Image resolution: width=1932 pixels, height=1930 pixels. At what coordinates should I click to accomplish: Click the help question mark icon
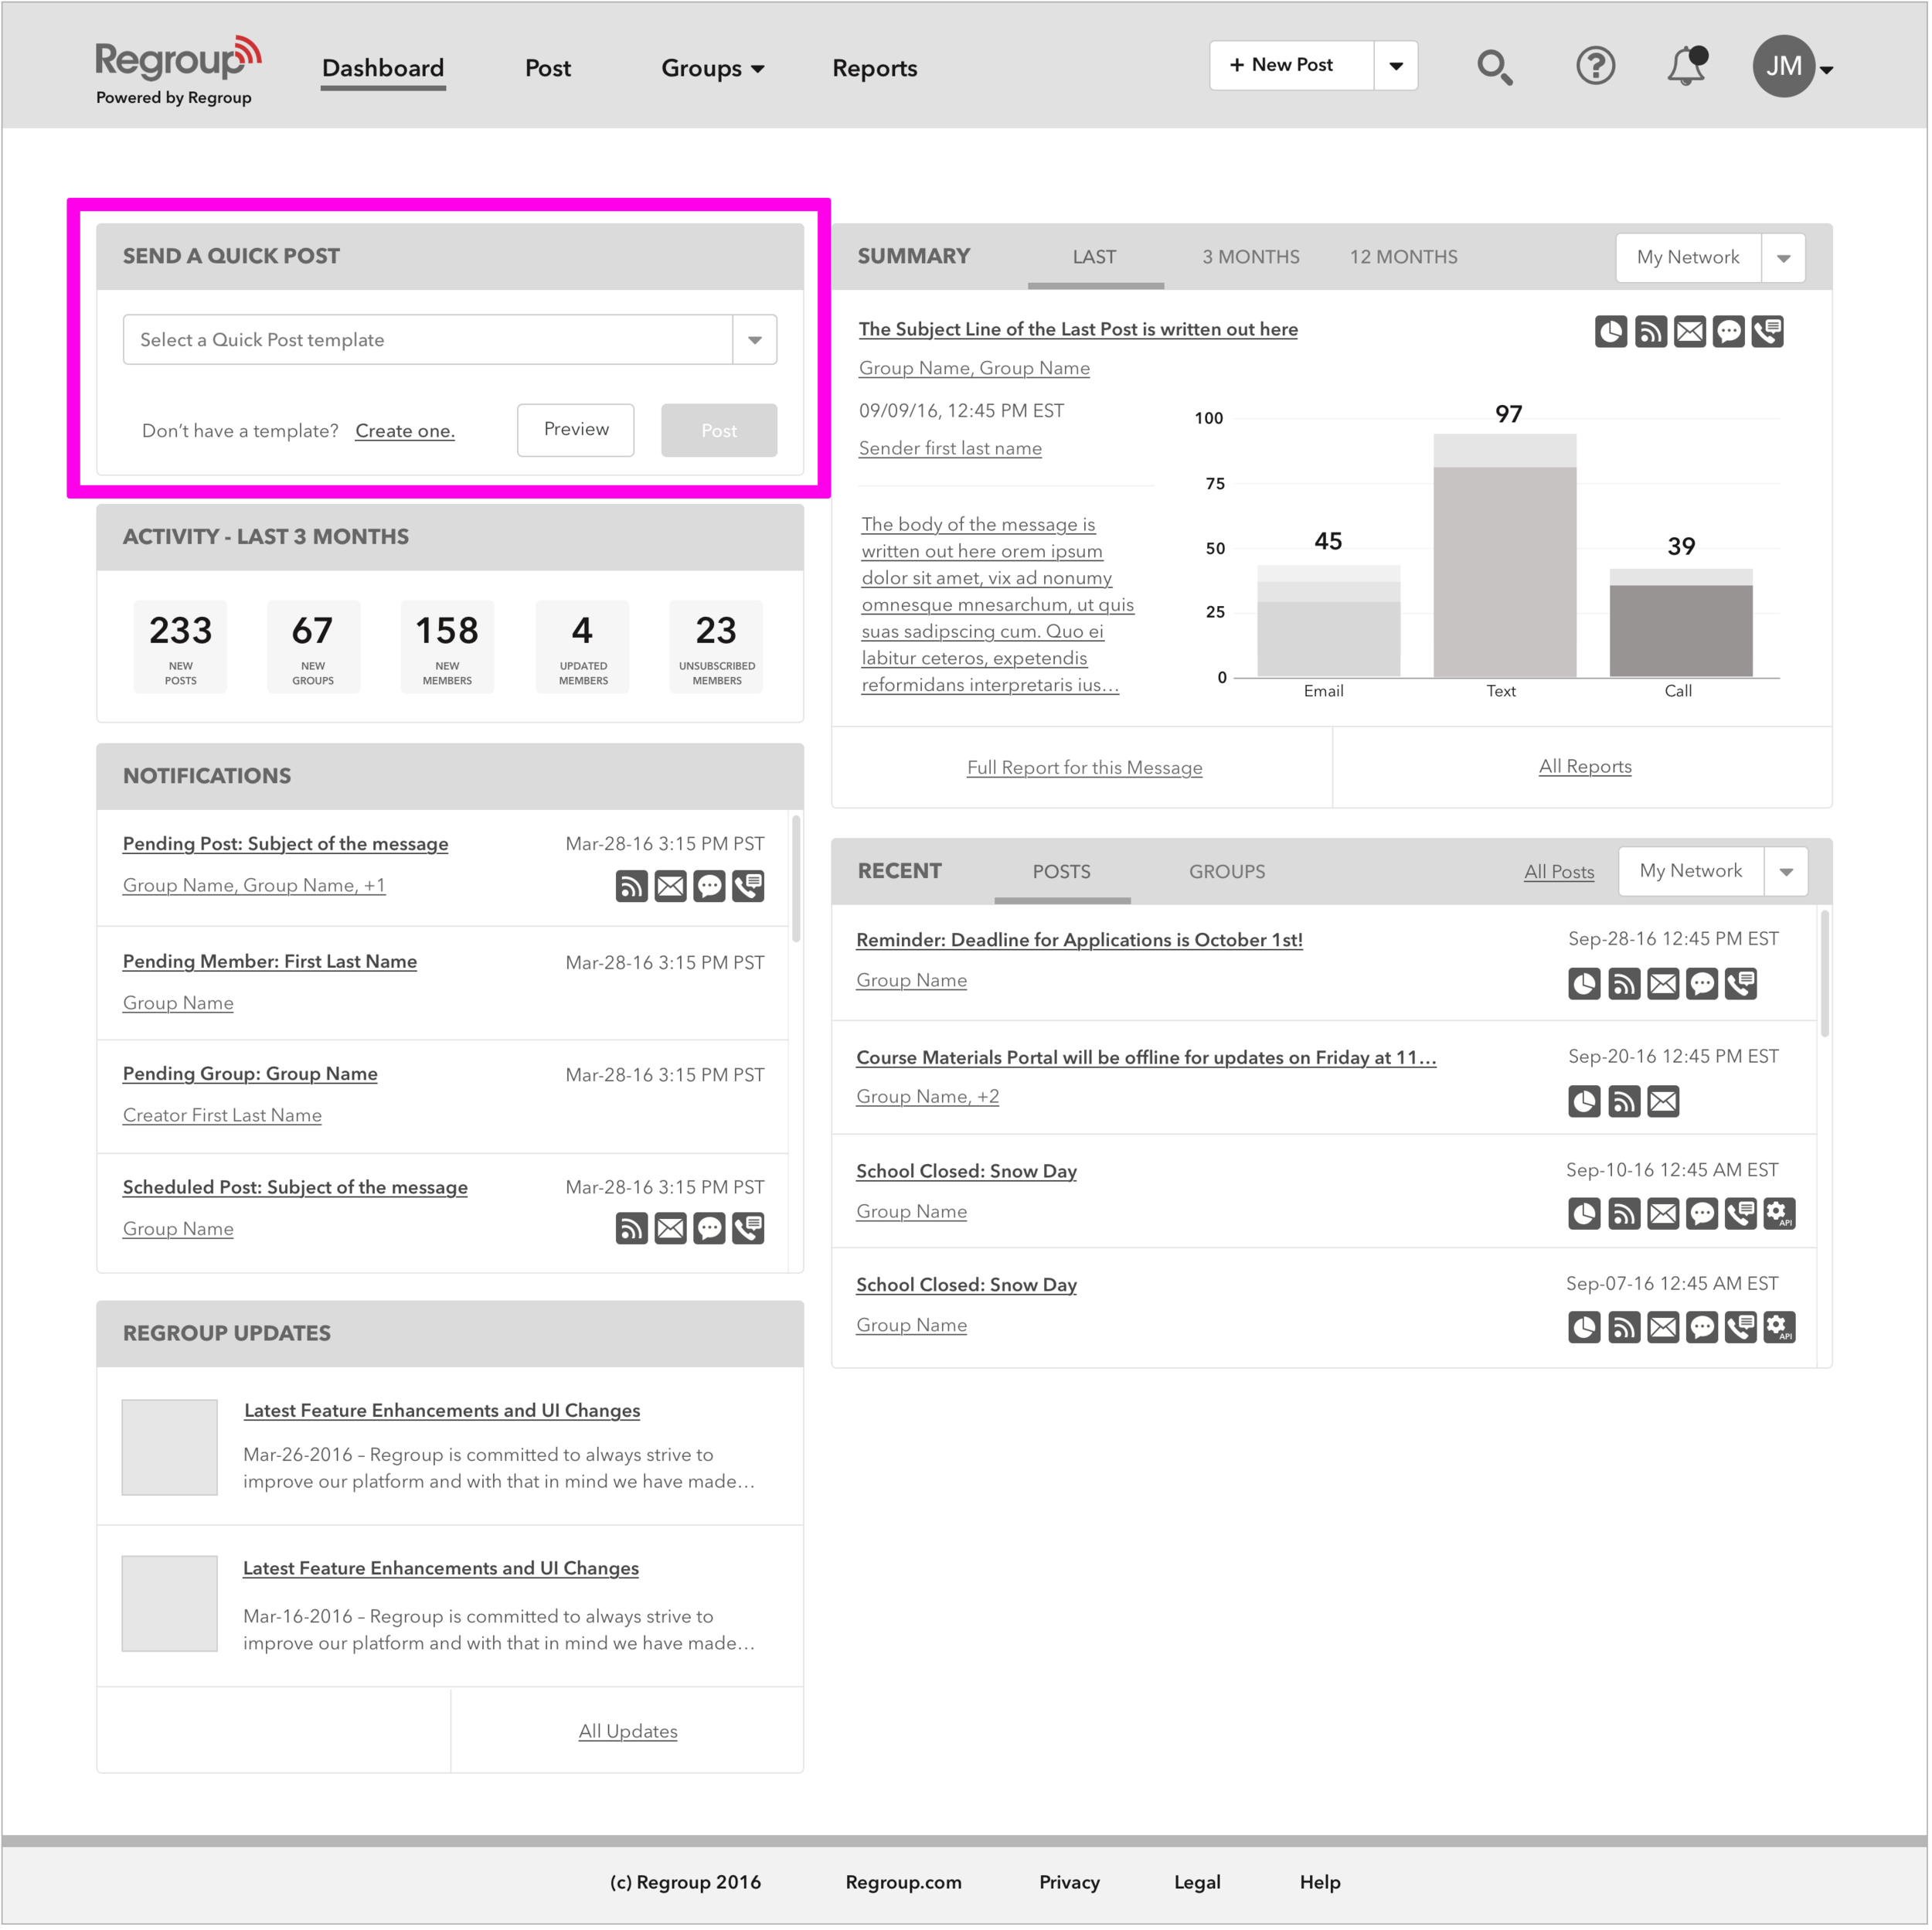click(x=1596, y=66)
